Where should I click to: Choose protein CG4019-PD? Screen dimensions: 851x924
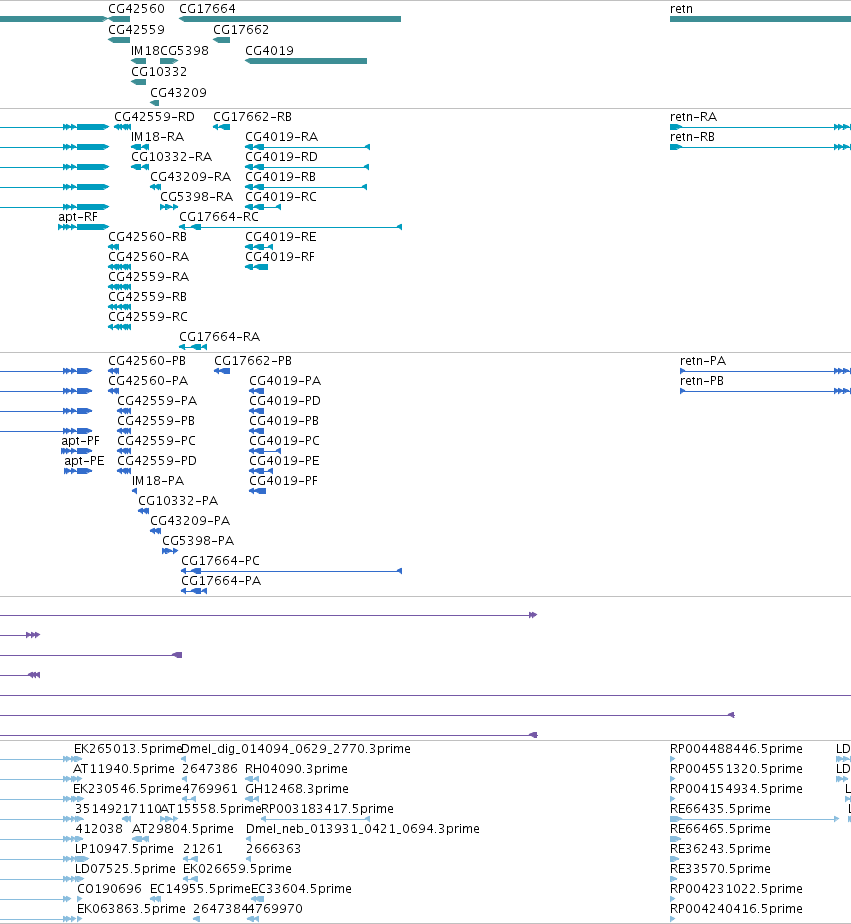(285, 401)
